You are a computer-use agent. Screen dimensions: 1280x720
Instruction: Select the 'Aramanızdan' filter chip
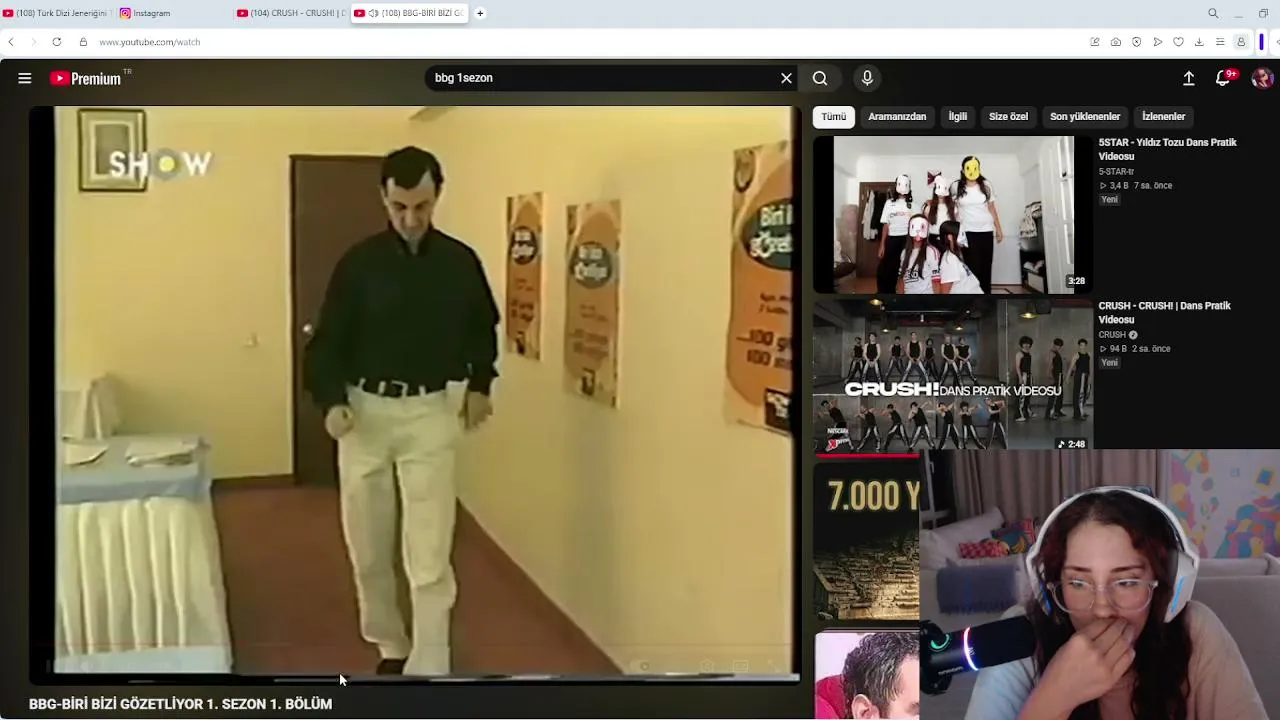coord(897,117)
